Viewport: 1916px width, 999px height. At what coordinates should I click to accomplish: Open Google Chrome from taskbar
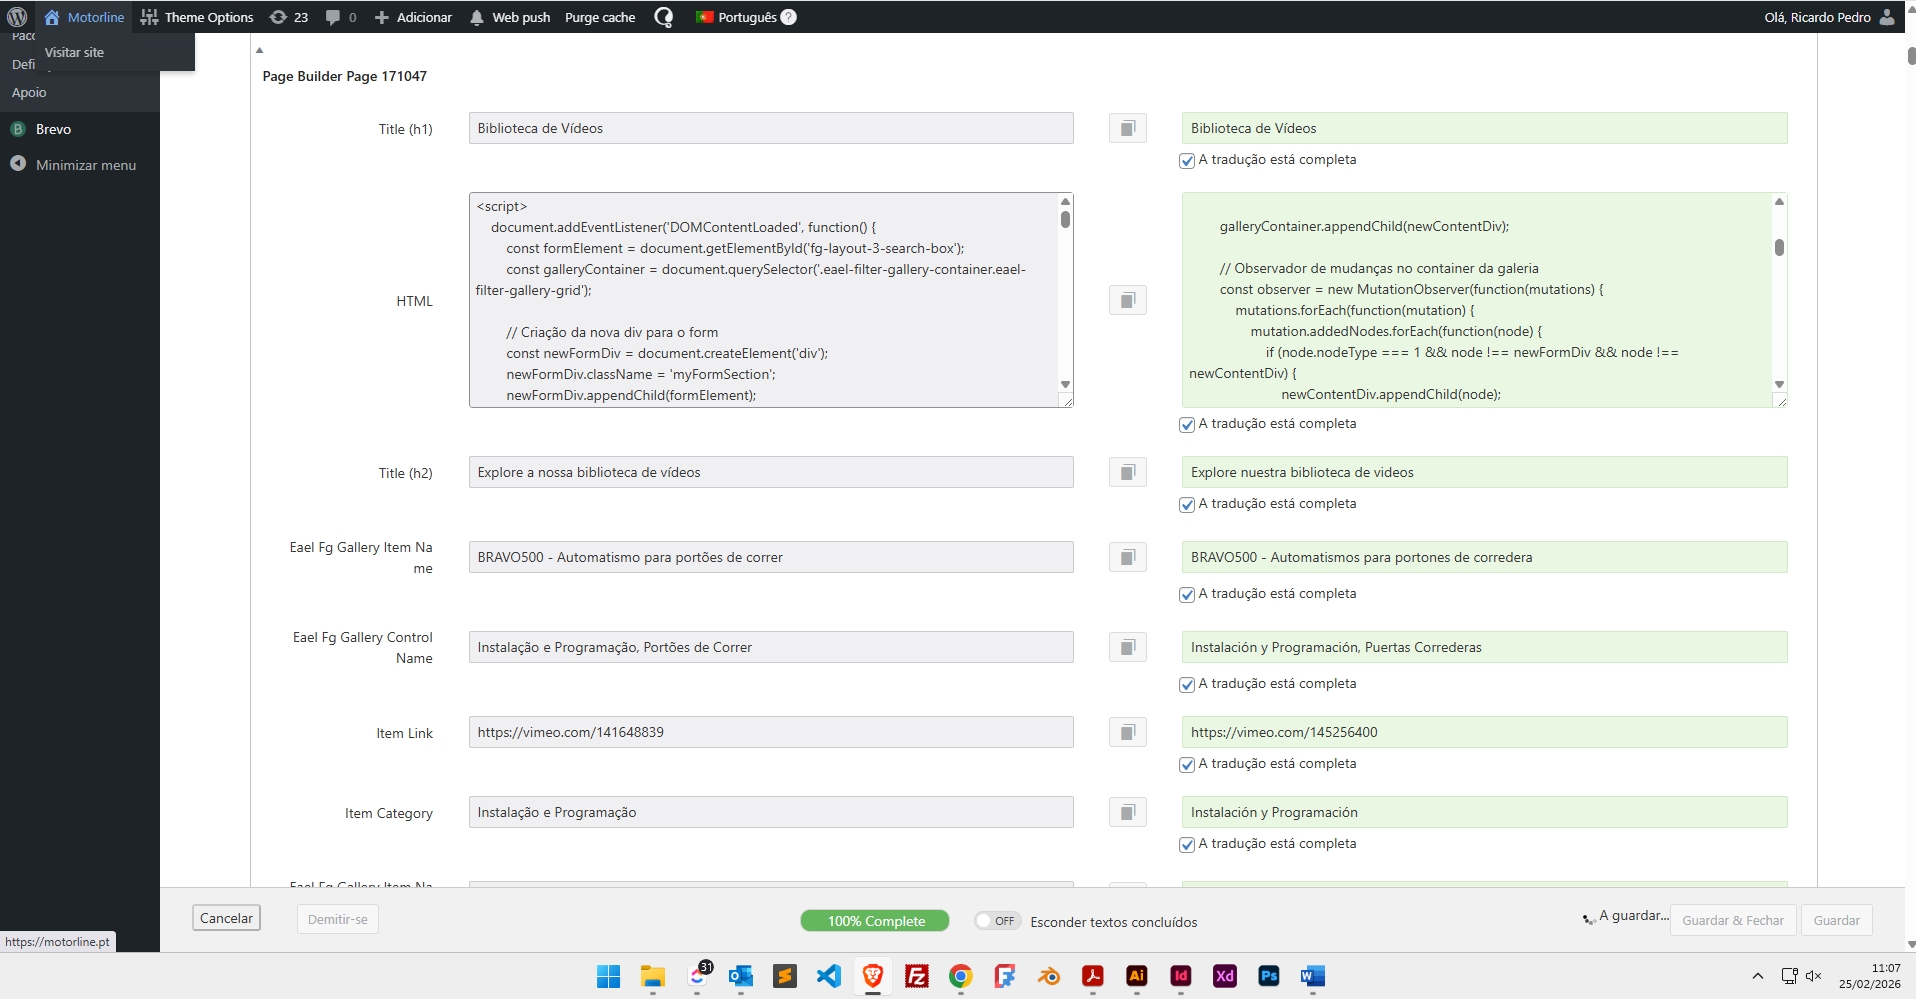(961, 976)
